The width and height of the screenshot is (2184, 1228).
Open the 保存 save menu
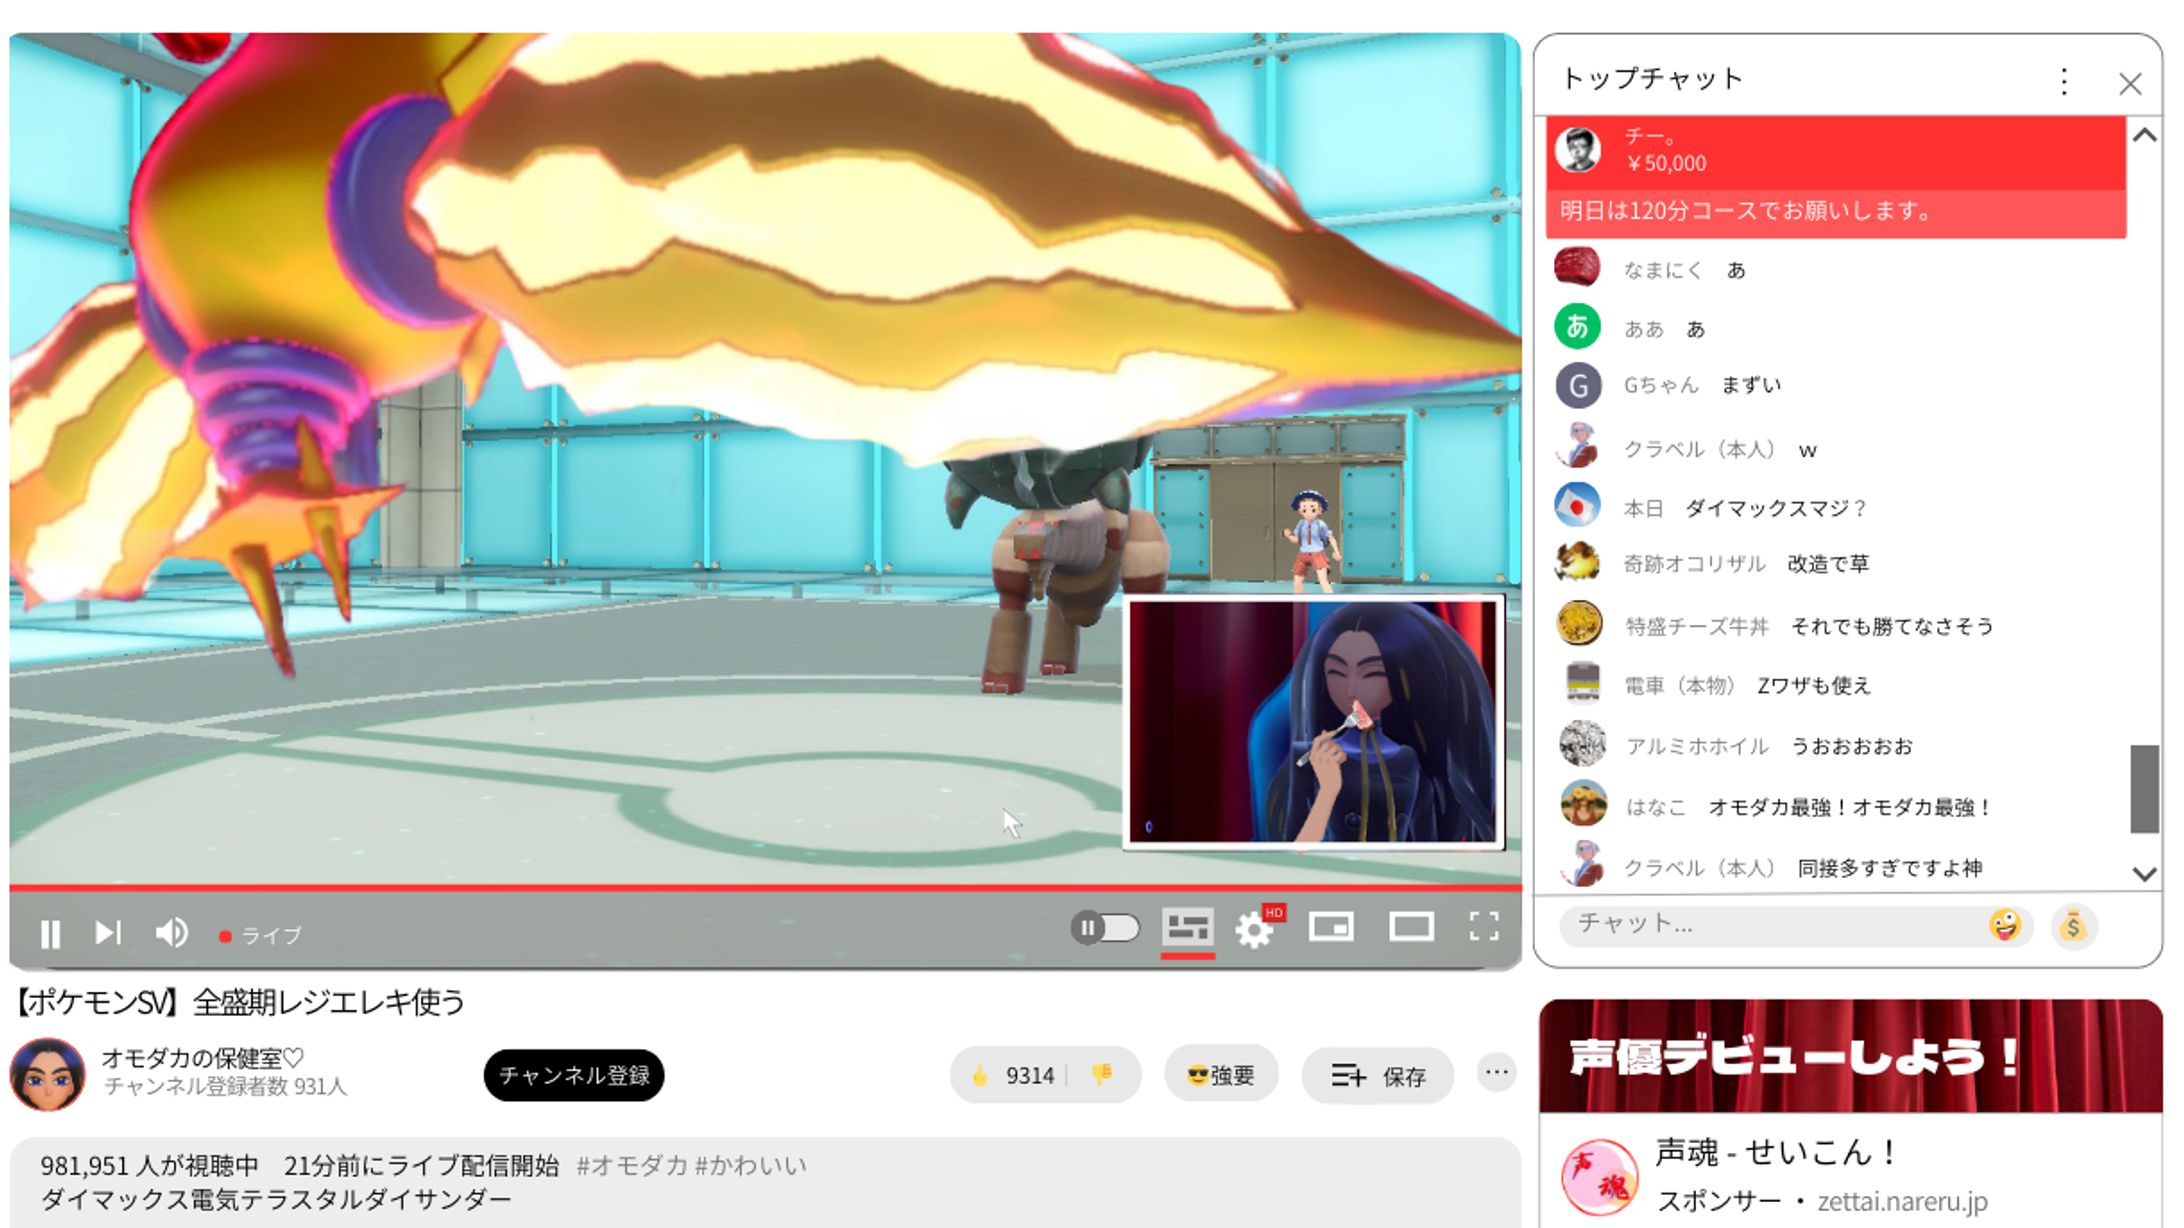tap(1377, 1076)
